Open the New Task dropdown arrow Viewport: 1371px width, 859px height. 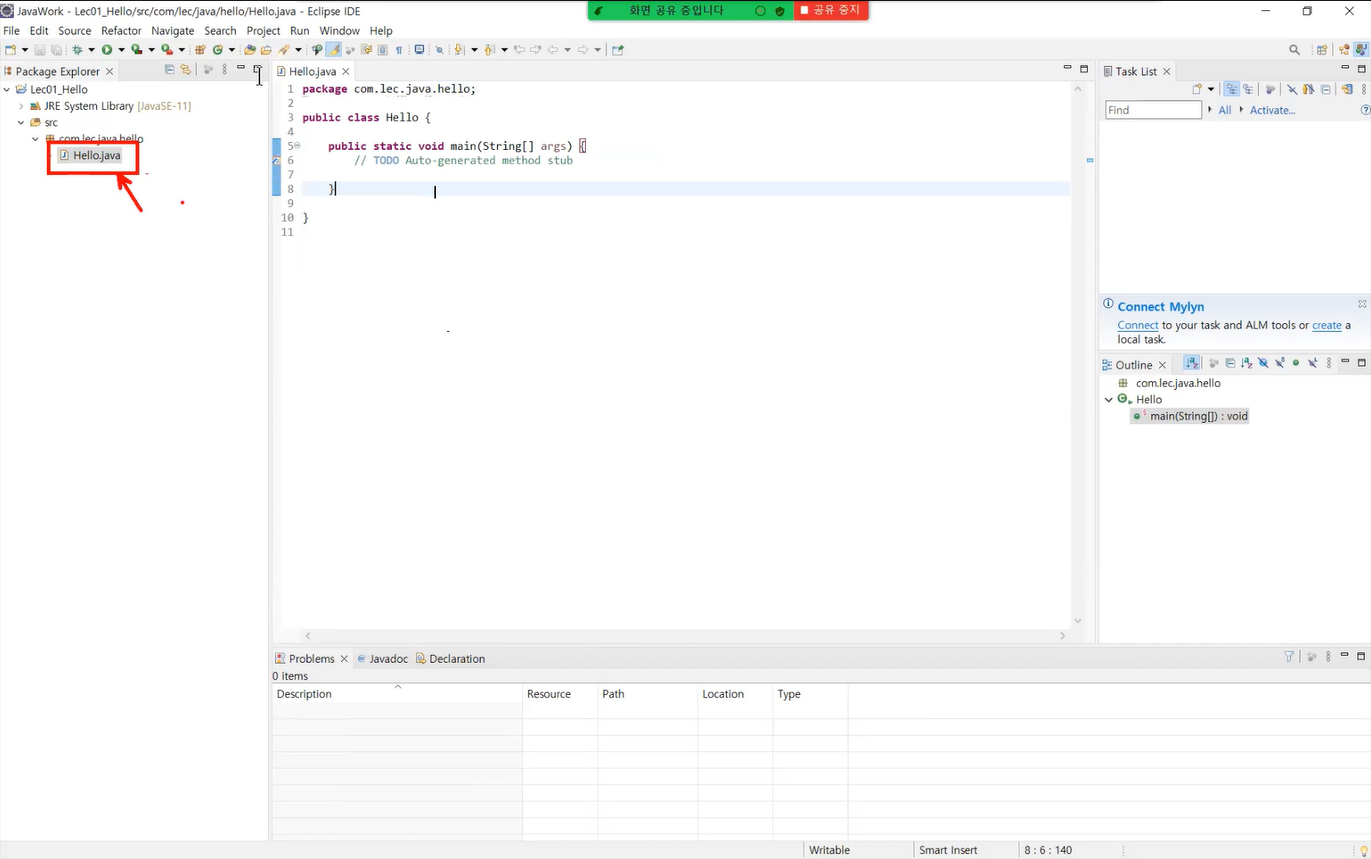coord(1211,89)
